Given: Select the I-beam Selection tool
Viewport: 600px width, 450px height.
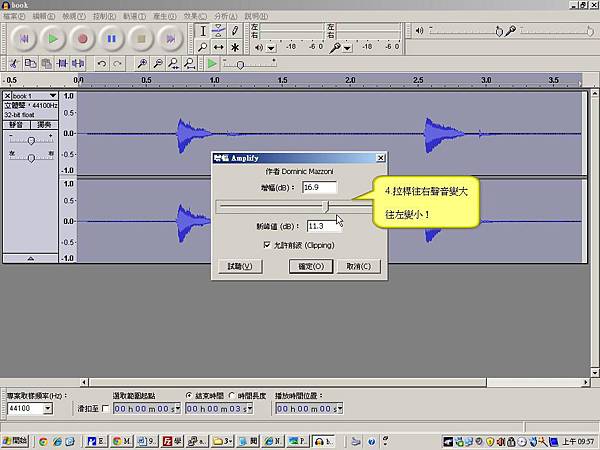Looking at the screenshot, I should (203, 31).
